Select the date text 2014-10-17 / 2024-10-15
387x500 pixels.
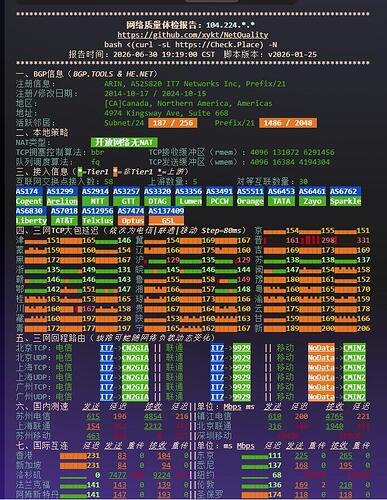[x=155, y=94]
